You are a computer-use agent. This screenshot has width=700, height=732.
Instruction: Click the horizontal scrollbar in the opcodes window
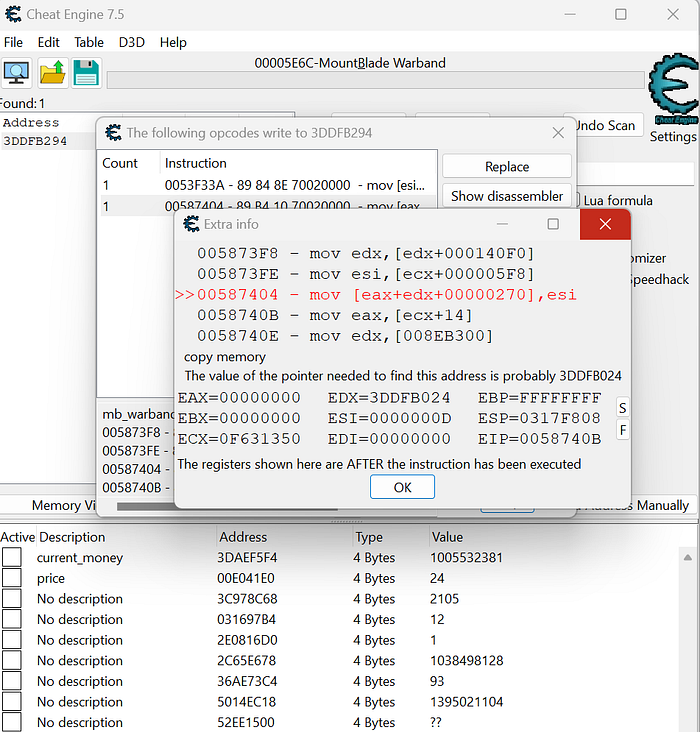(x=227, y=507)
